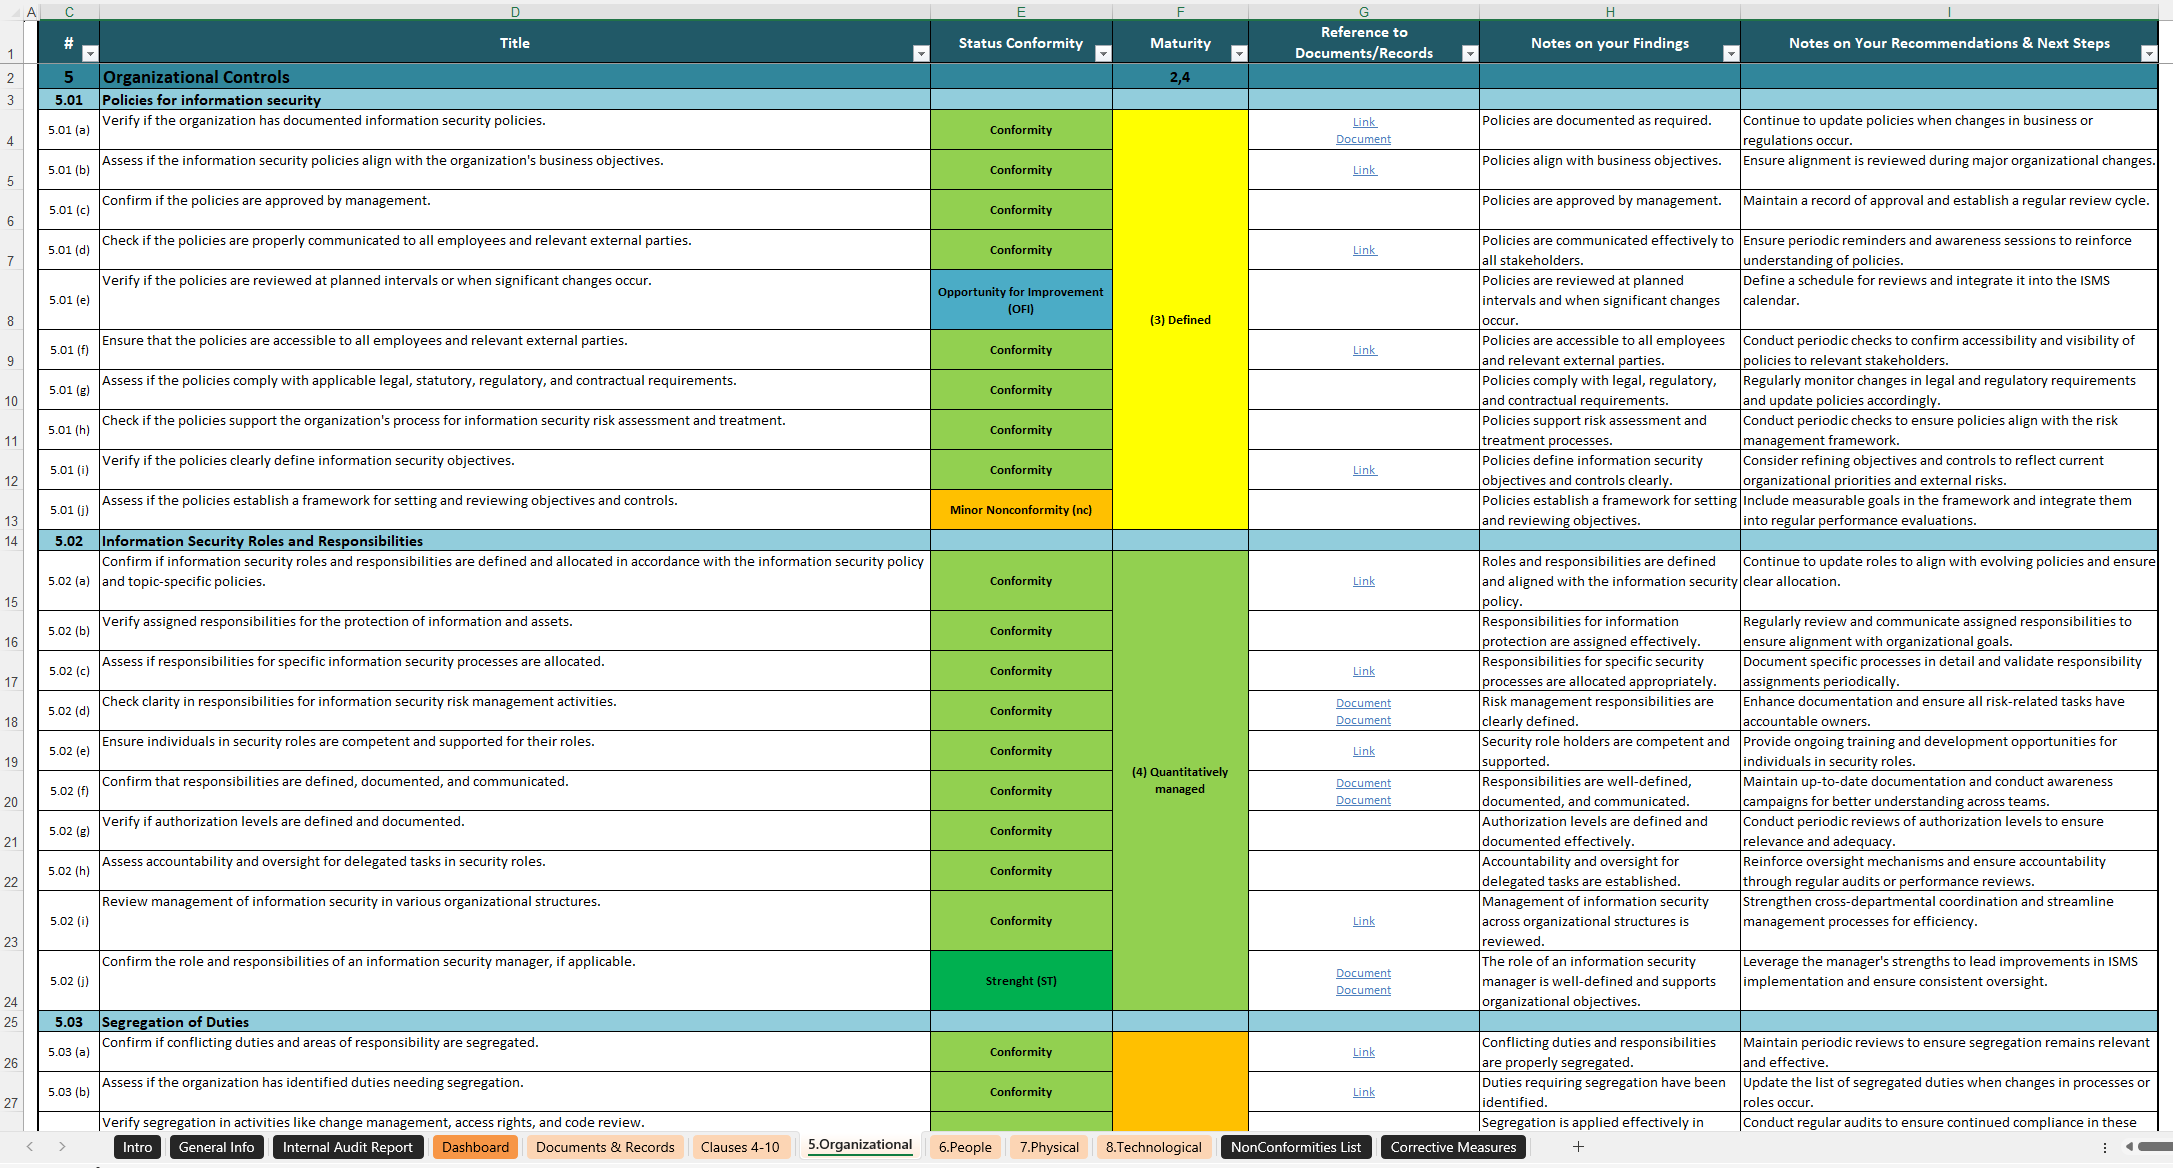Add a new worksheet with the plus icon
Screen dimensions: 2173x1168
tap(1578, 1147)
